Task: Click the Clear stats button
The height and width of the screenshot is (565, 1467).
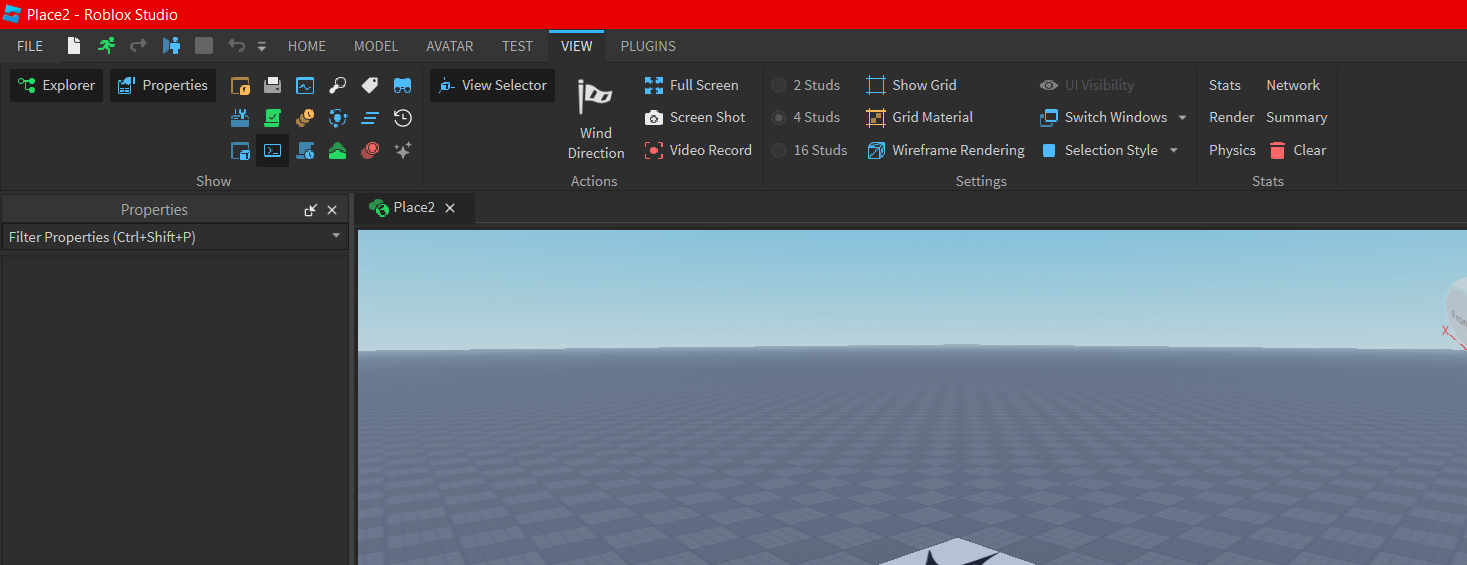Action: [x=1297, y=151]
